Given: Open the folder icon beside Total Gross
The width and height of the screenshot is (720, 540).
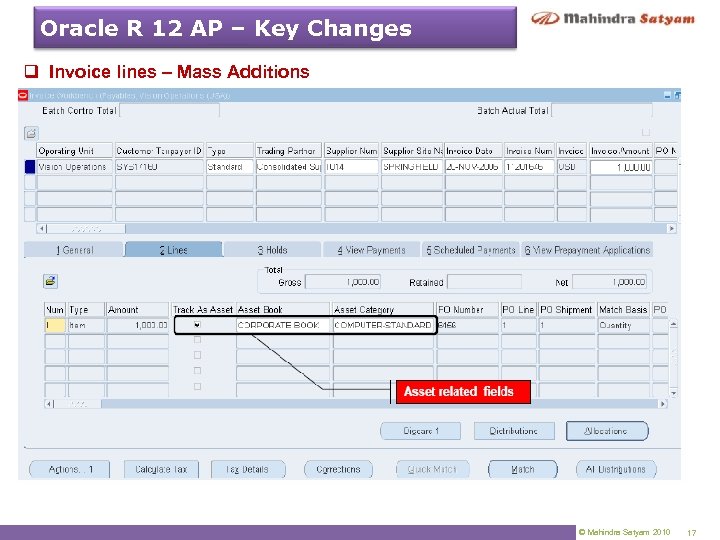Looking at the screenshot, I should [x=51, y=281].
